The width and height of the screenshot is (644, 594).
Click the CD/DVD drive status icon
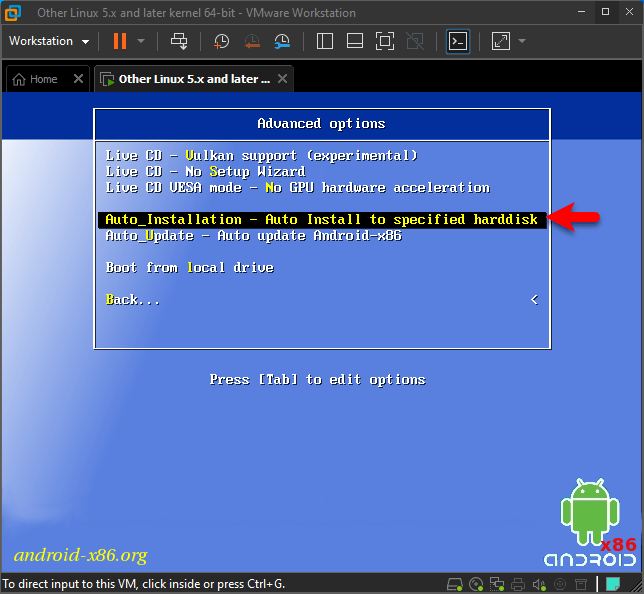coord(476,584)
